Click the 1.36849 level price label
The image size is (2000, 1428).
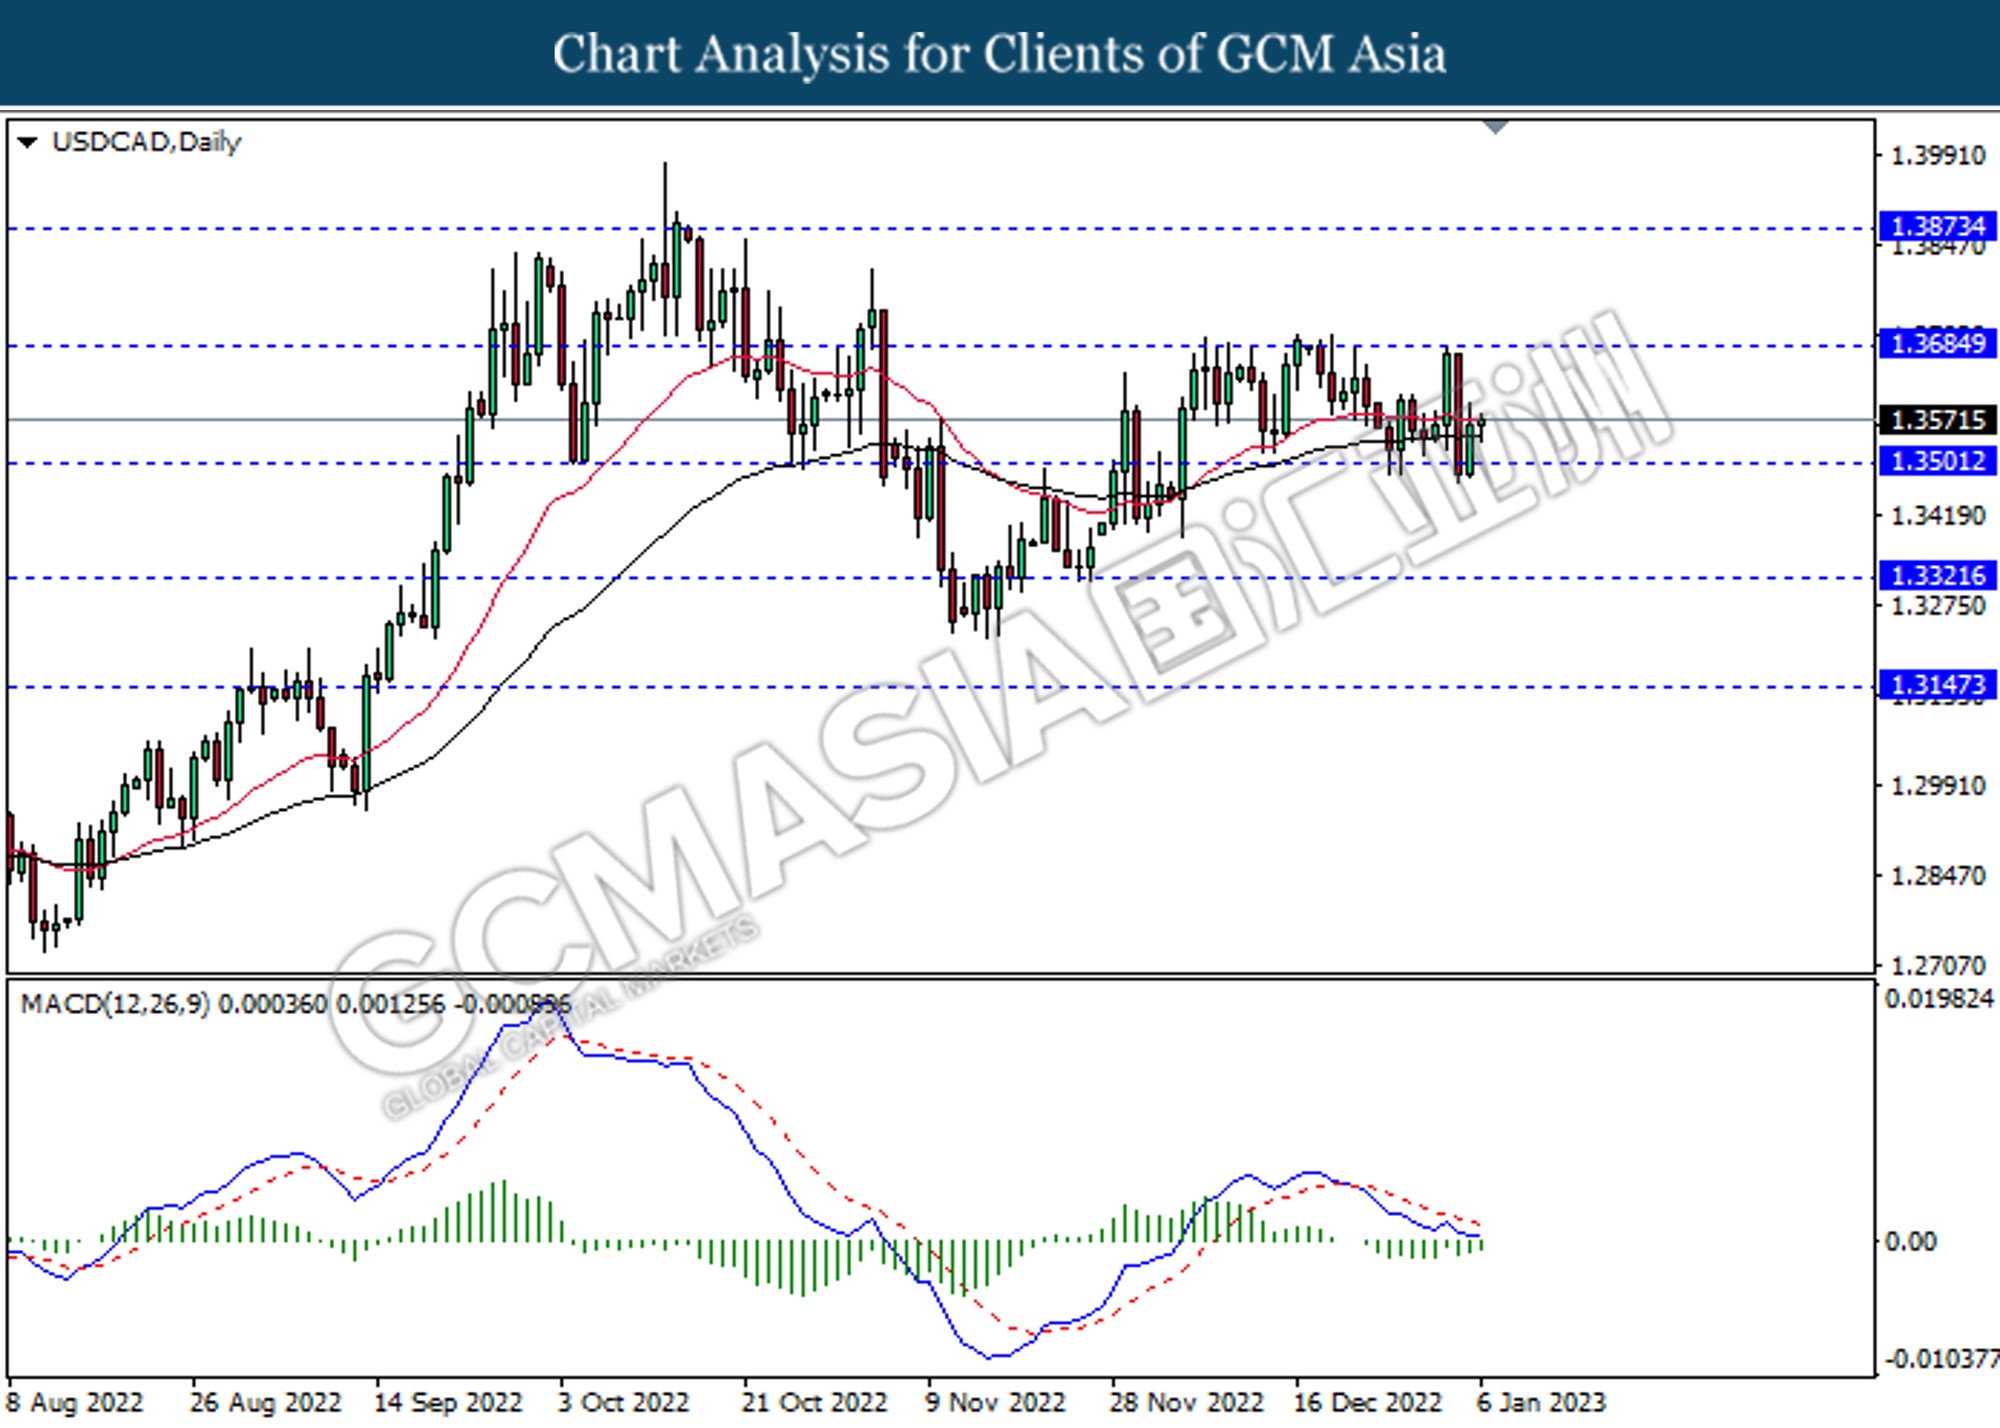coord(1937,344)
